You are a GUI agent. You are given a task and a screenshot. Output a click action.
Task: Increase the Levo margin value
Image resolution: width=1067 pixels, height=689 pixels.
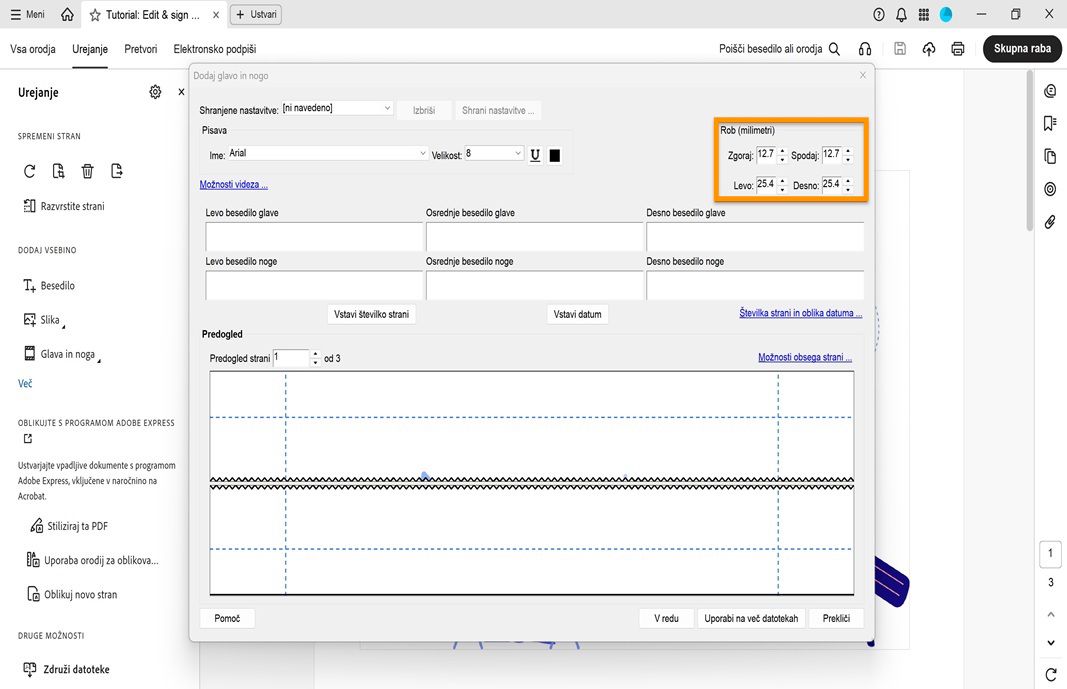(783, 181)
